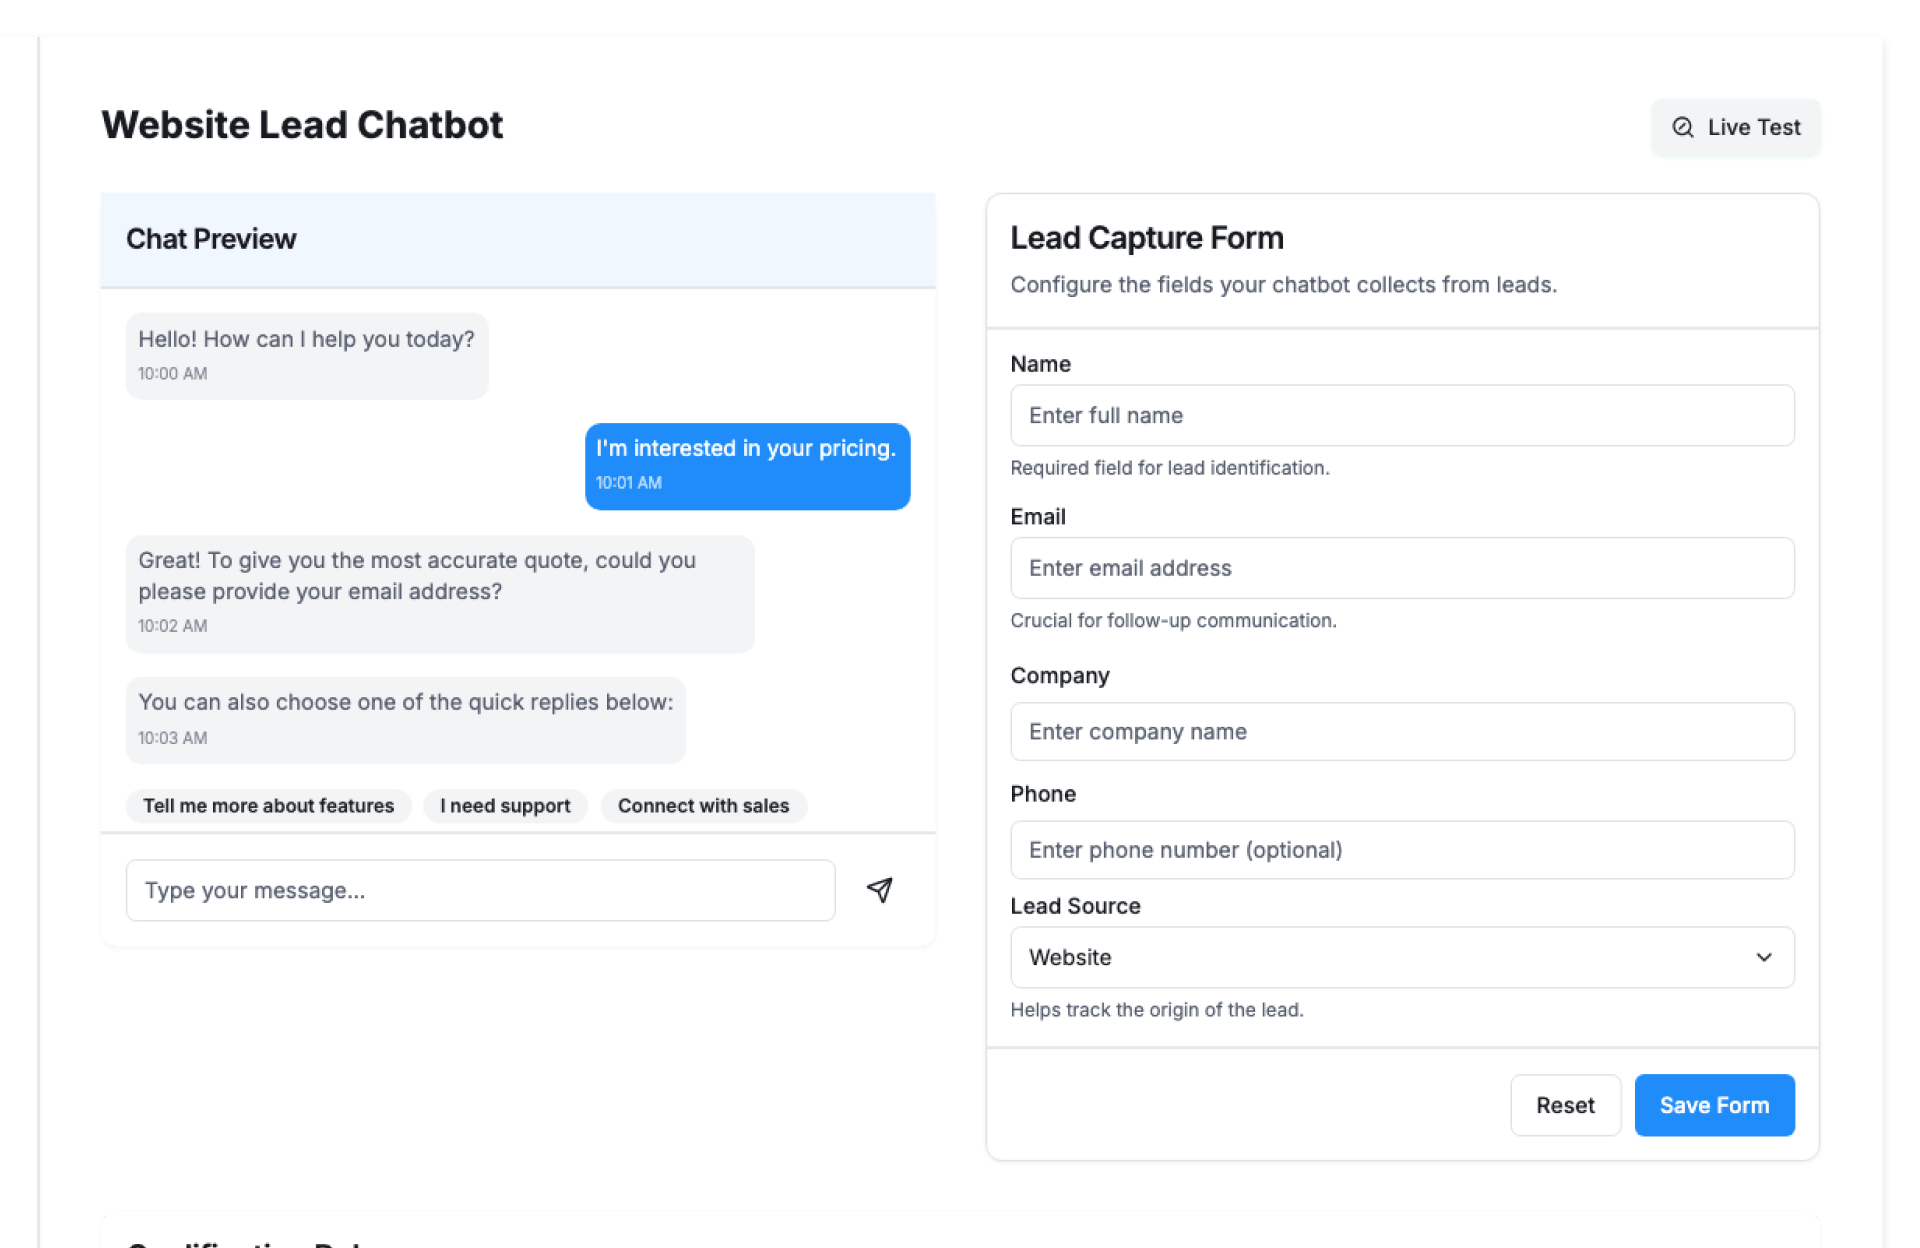Open the Lead Source Website dropdown
The width and height of the screenshot is (1920, 1248).
tap(1400, 957)
